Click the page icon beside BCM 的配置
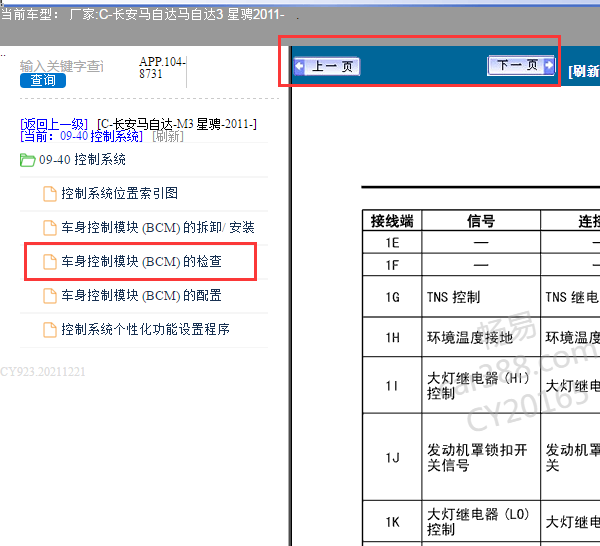Screen dimensions: 600x546 tap(50, 296)
